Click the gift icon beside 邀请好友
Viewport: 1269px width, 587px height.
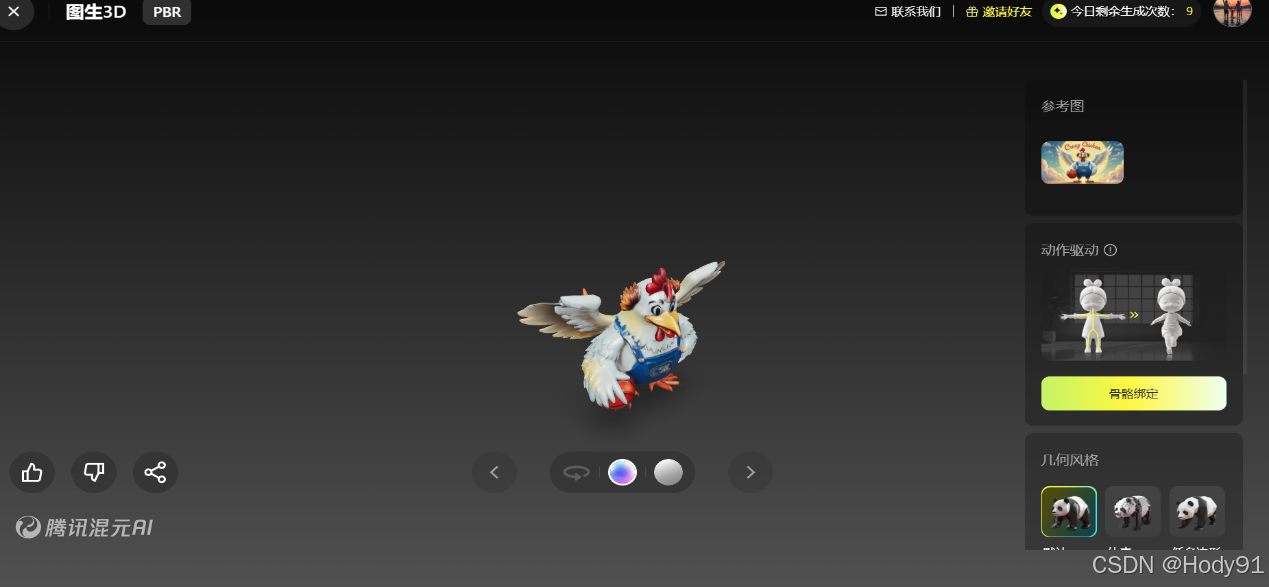pos(972,11)
